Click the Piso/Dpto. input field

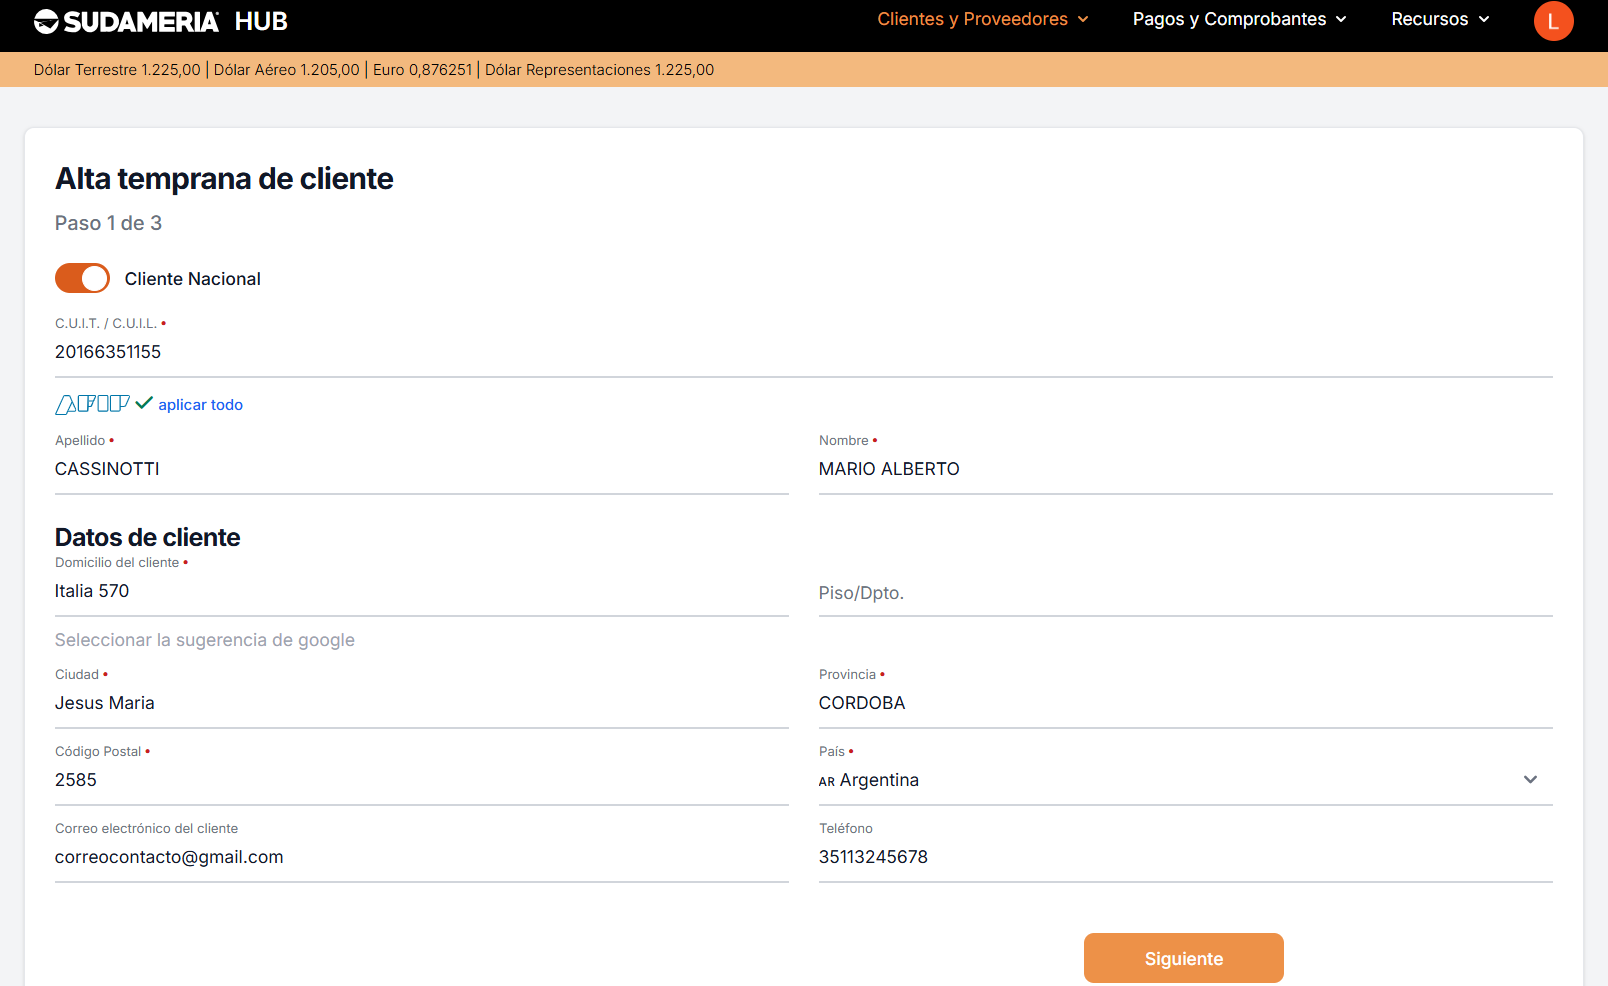coord(1185,593)
